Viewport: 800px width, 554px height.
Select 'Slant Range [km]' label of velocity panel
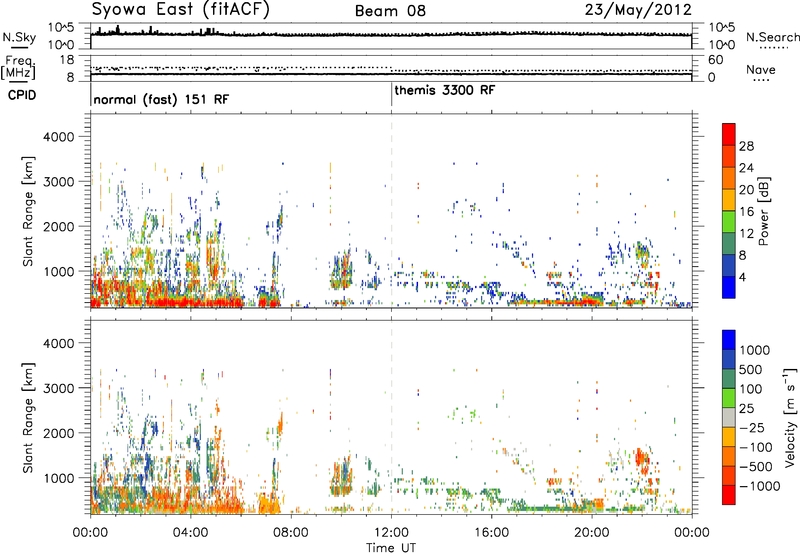coord(28,417)
